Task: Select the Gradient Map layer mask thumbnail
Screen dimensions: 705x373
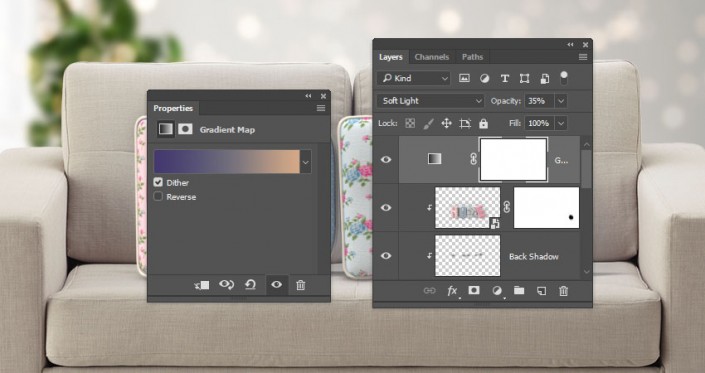Action: point(513,160)
